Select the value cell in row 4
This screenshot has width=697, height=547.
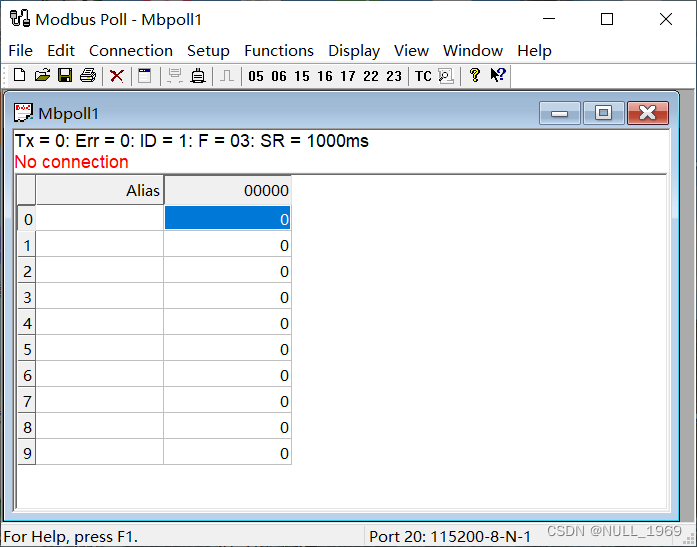click(x=227, y=322)
